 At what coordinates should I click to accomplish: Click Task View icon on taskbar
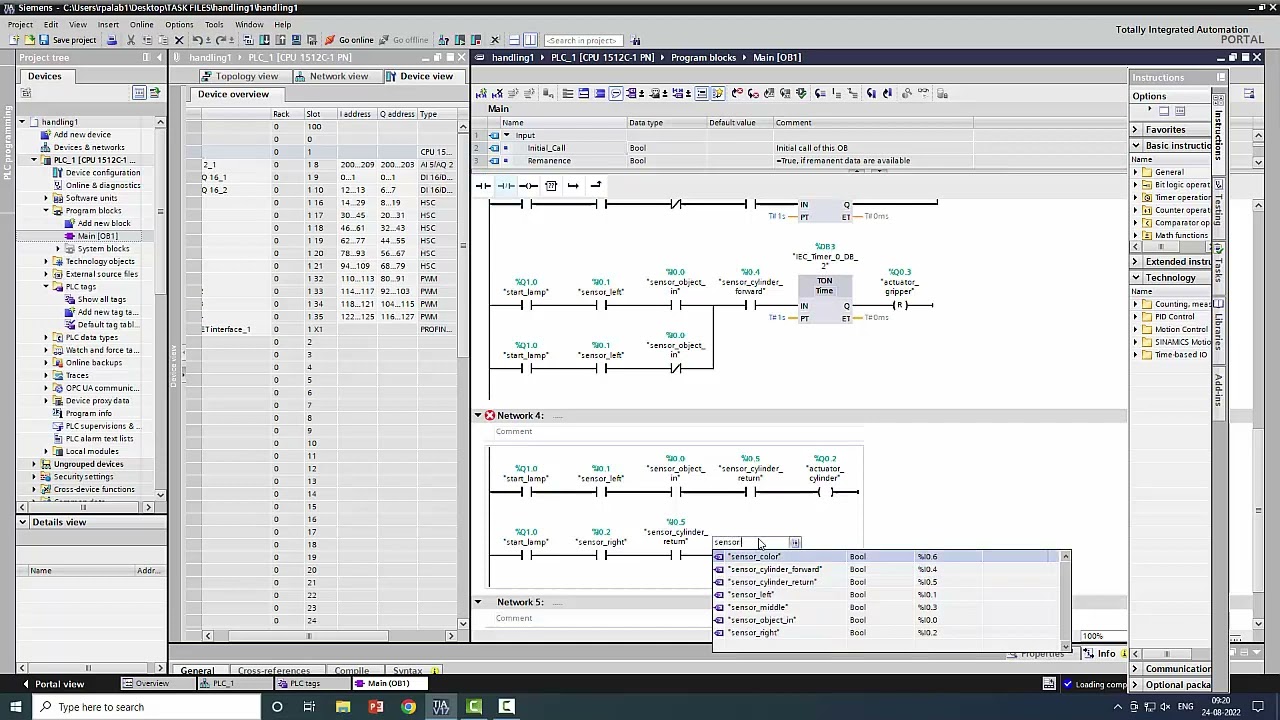pos(309,707)
